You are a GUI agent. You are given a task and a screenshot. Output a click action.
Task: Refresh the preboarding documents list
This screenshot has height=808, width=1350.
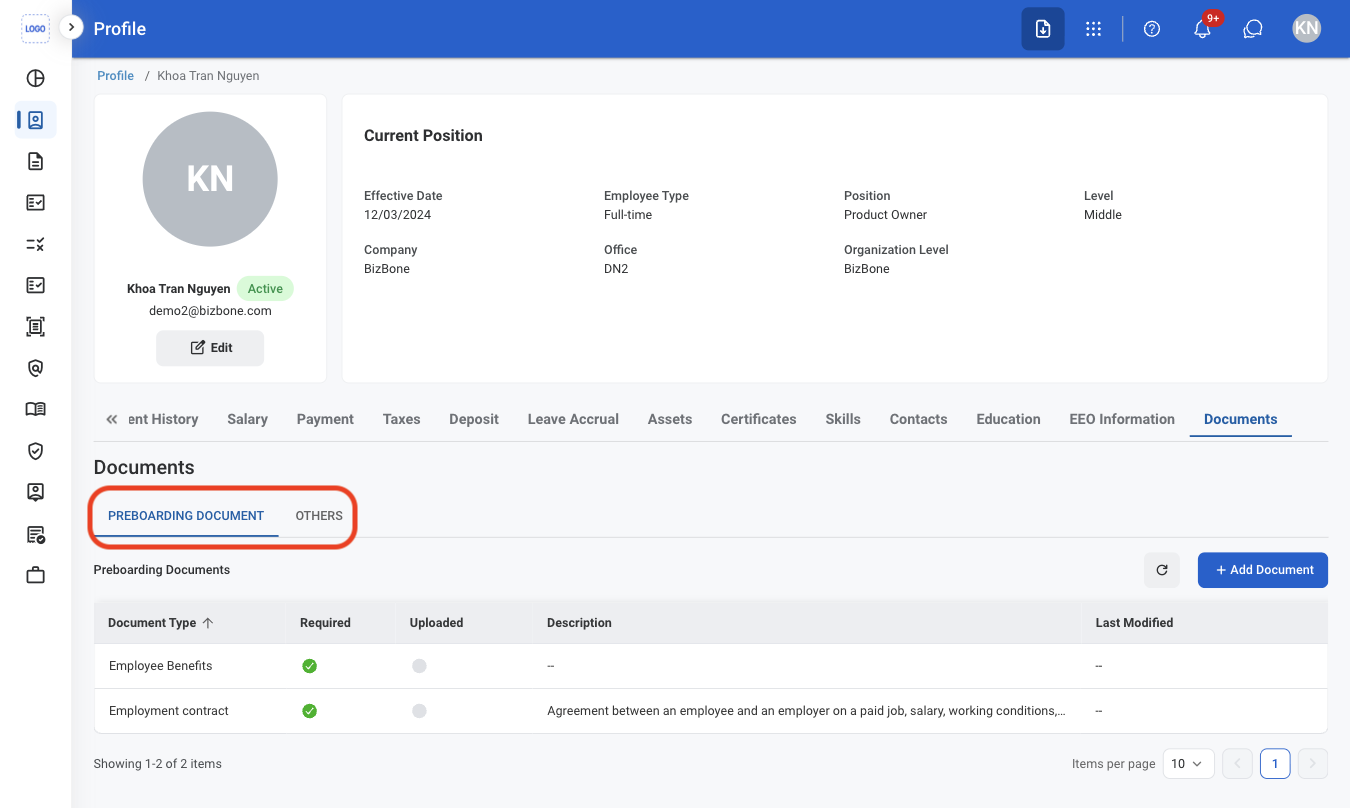[1162, 570]
